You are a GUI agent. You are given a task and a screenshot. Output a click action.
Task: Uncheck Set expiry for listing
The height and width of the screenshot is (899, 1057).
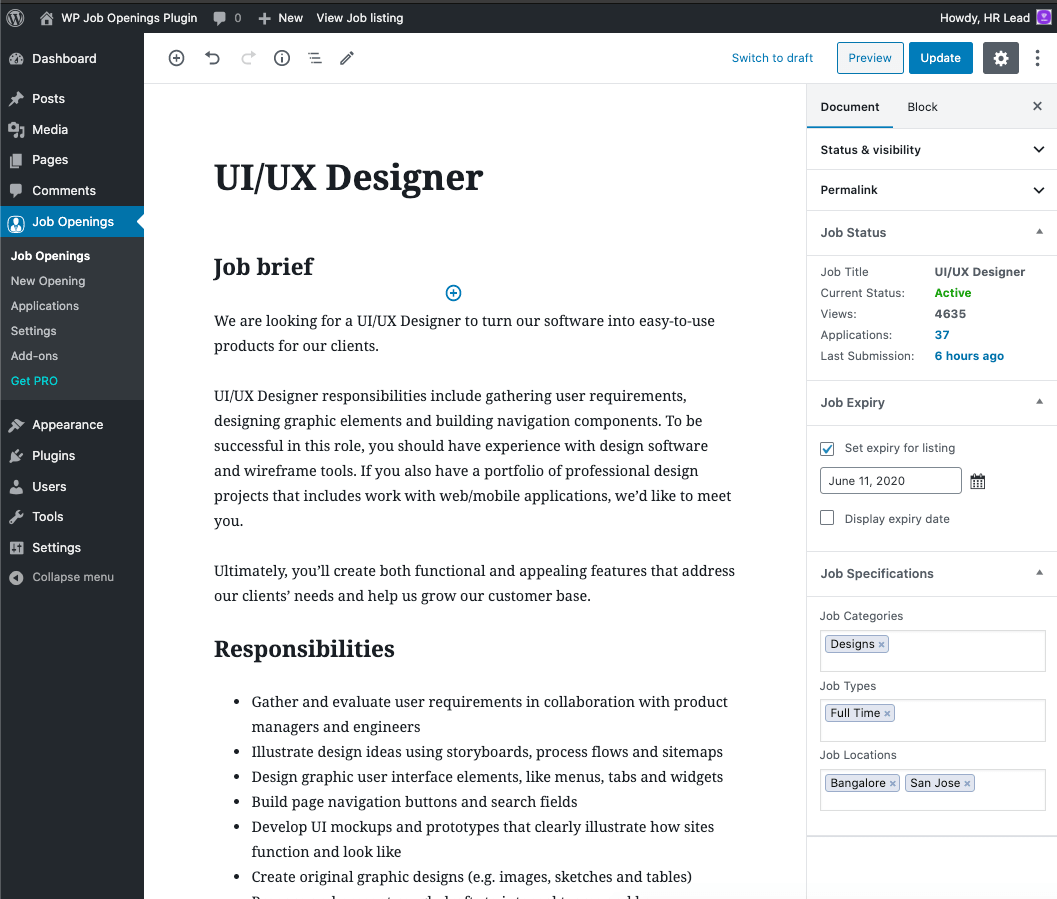tap(827, 448)
